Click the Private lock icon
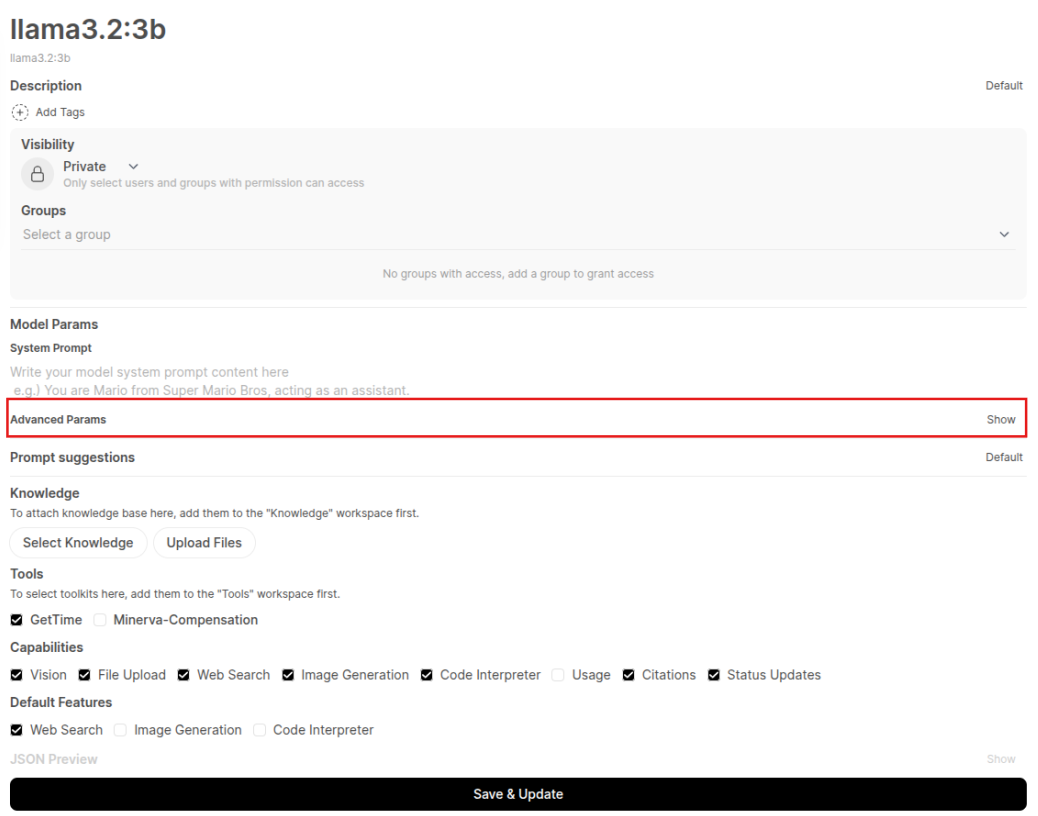Image resolution: width=1038 pixels, height=816 pixels. point(37,174)
